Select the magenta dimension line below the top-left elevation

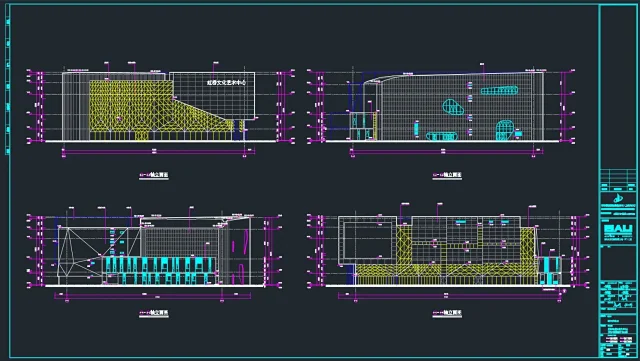click(x=158, y=152)
